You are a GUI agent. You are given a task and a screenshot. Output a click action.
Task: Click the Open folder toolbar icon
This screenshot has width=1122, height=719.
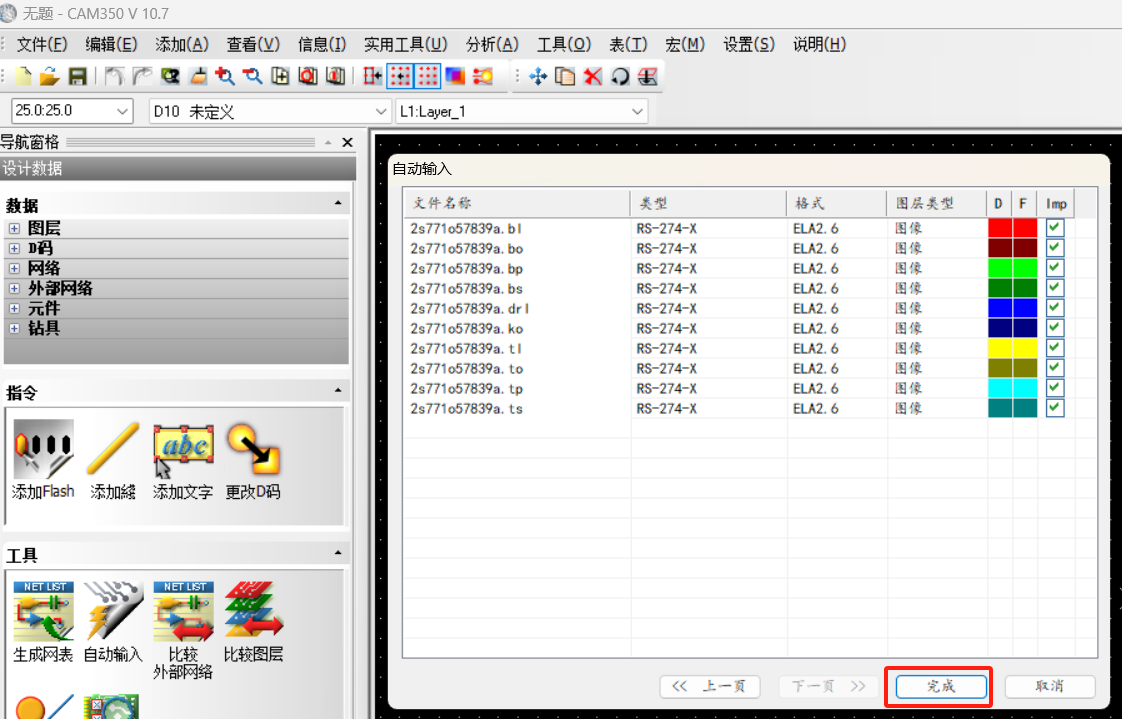pyautogui.click(x=49, y=76)
